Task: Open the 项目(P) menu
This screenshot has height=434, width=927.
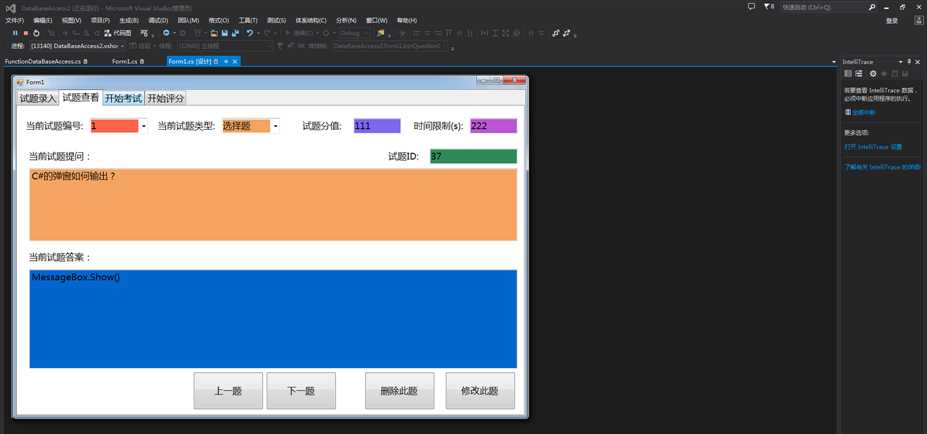Action: (100, 21)
